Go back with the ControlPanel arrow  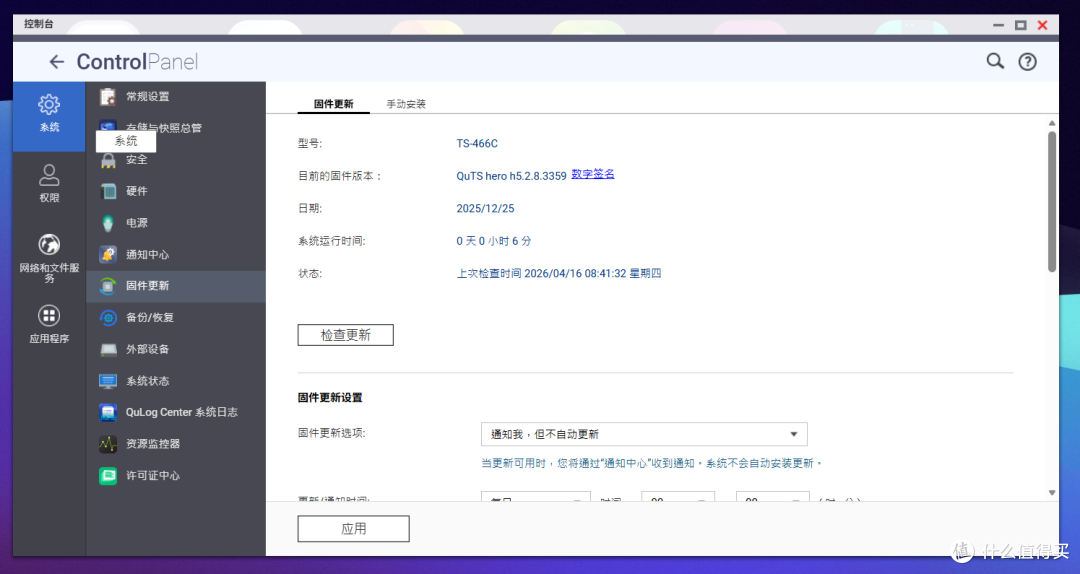[56, 62]
